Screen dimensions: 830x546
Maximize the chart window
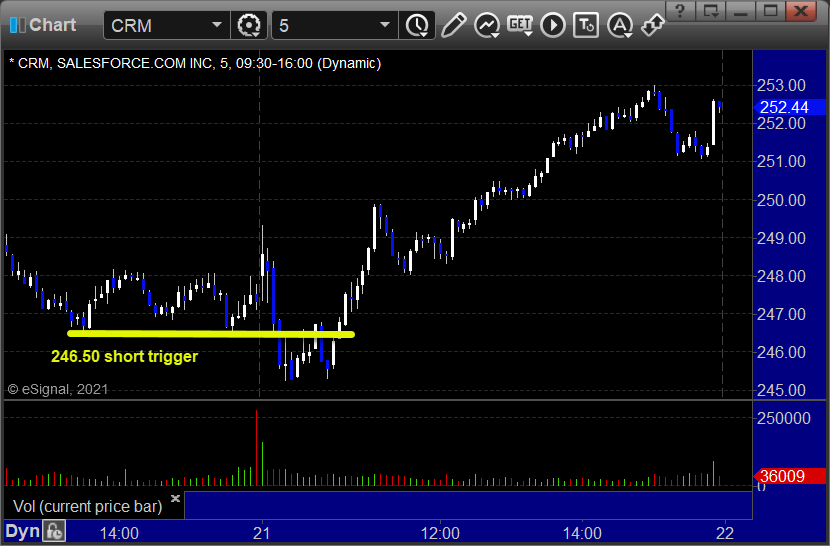tap(770, 10)
